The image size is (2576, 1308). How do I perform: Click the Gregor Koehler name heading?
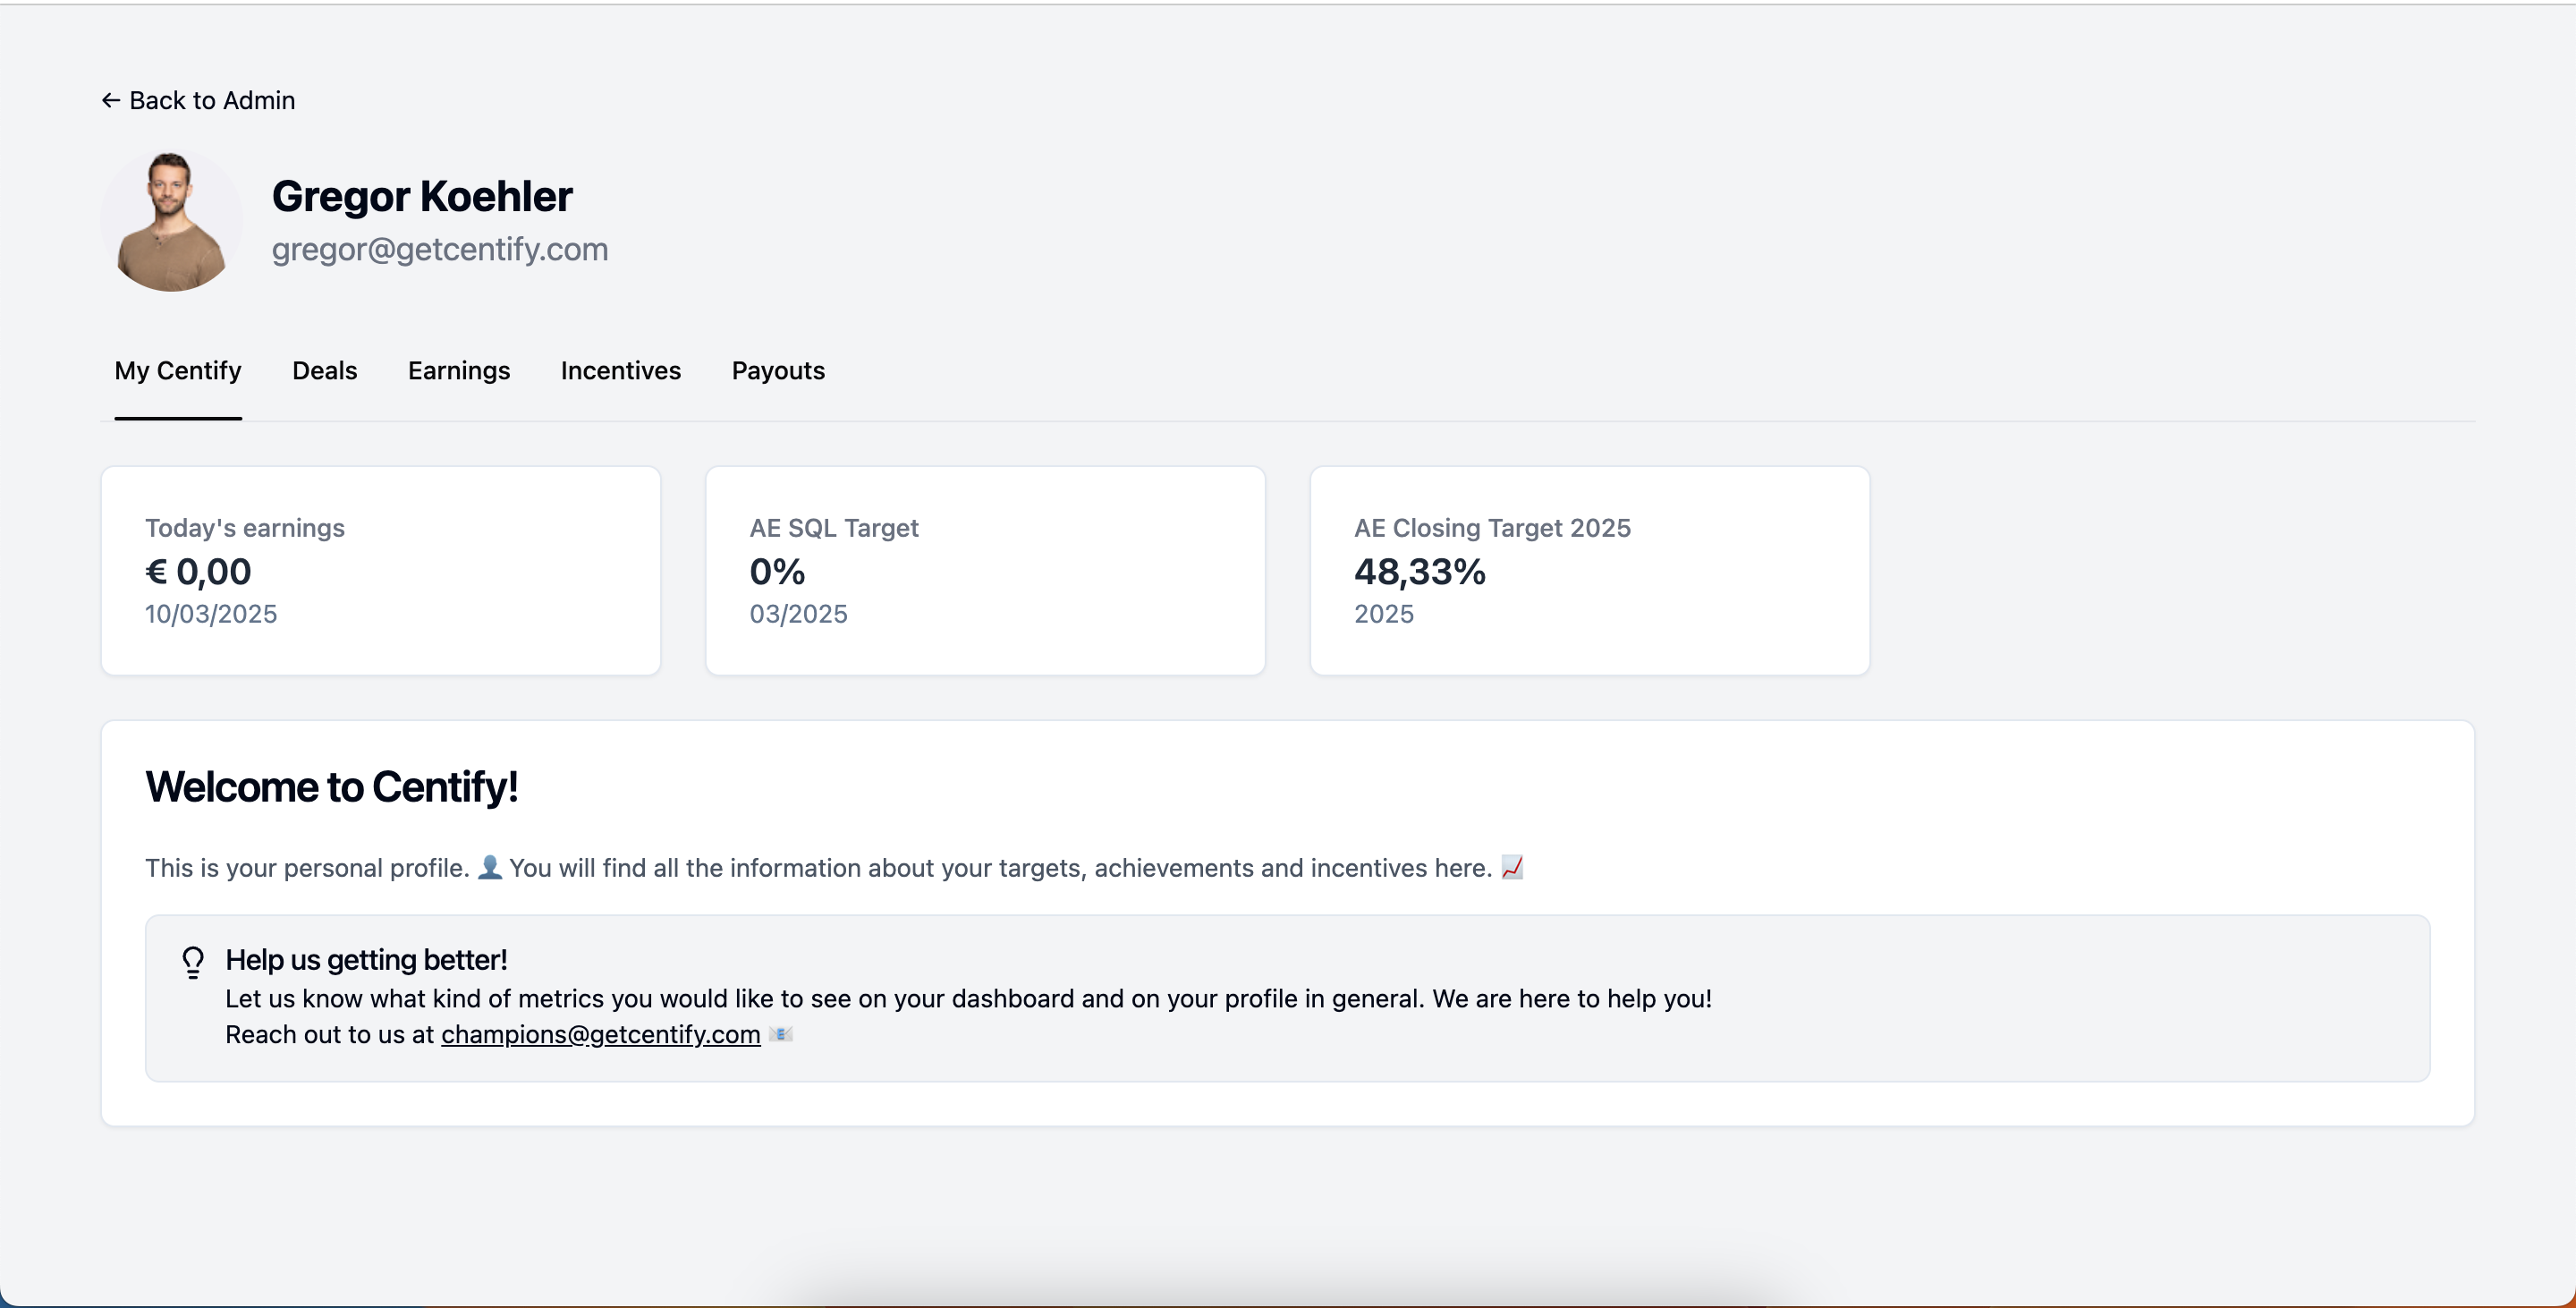point(422,196)
